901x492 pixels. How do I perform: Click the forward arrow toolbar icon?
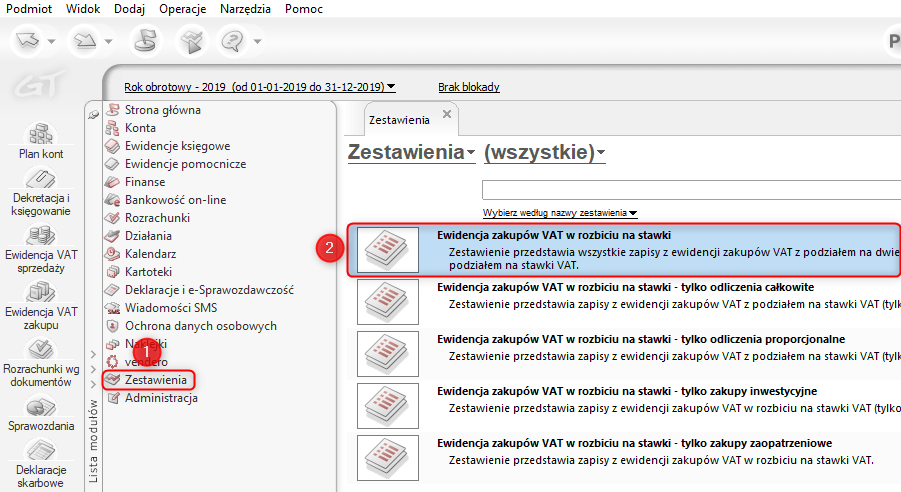click(84, 41)
